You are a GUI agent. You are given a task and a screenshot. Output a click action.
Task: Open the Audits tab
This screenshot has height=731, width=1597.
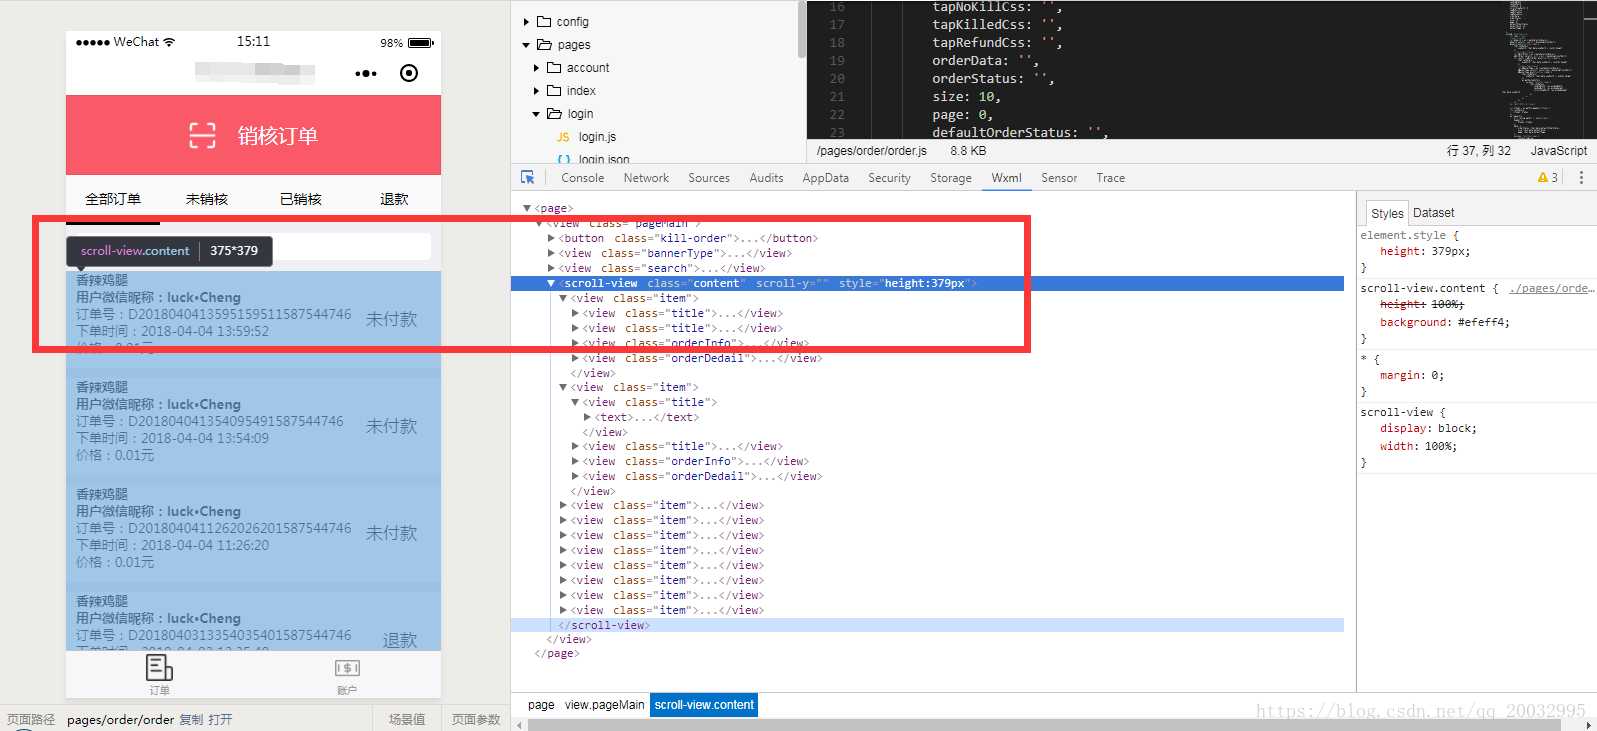[x=766, y=178]
